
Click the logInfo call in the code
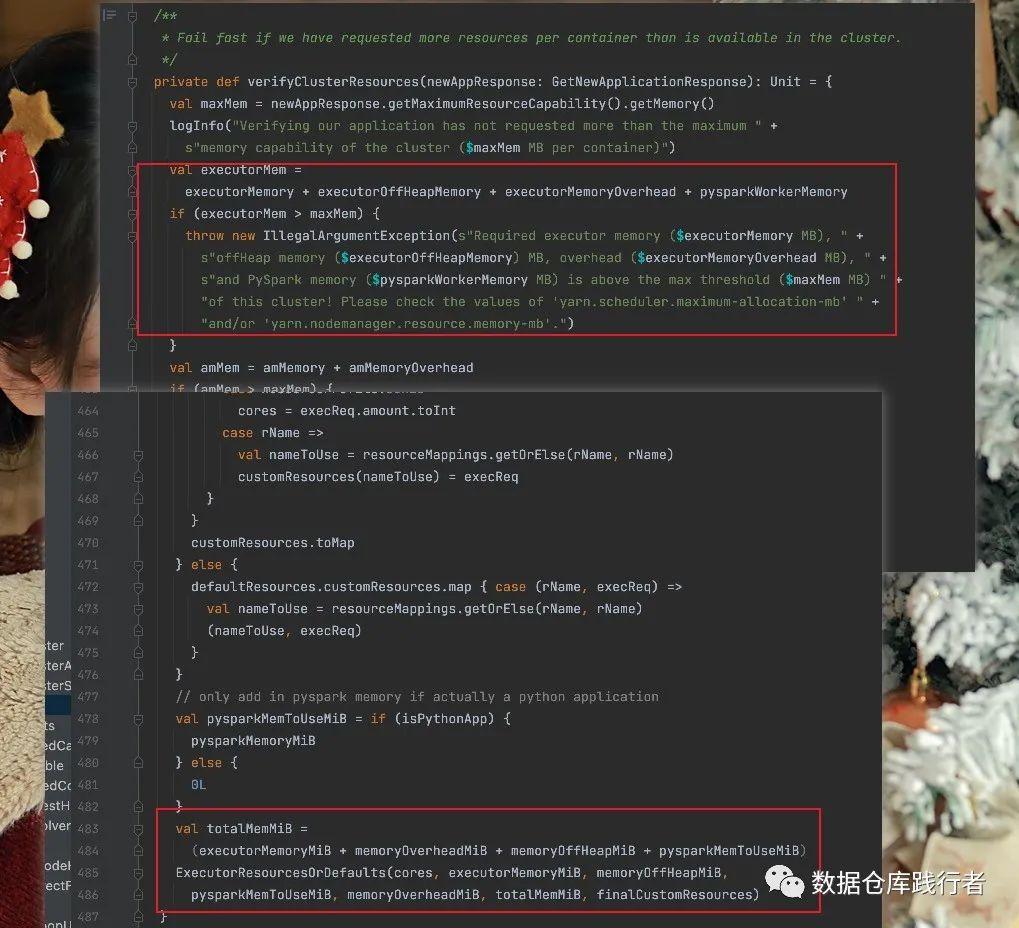pos(197,125)
